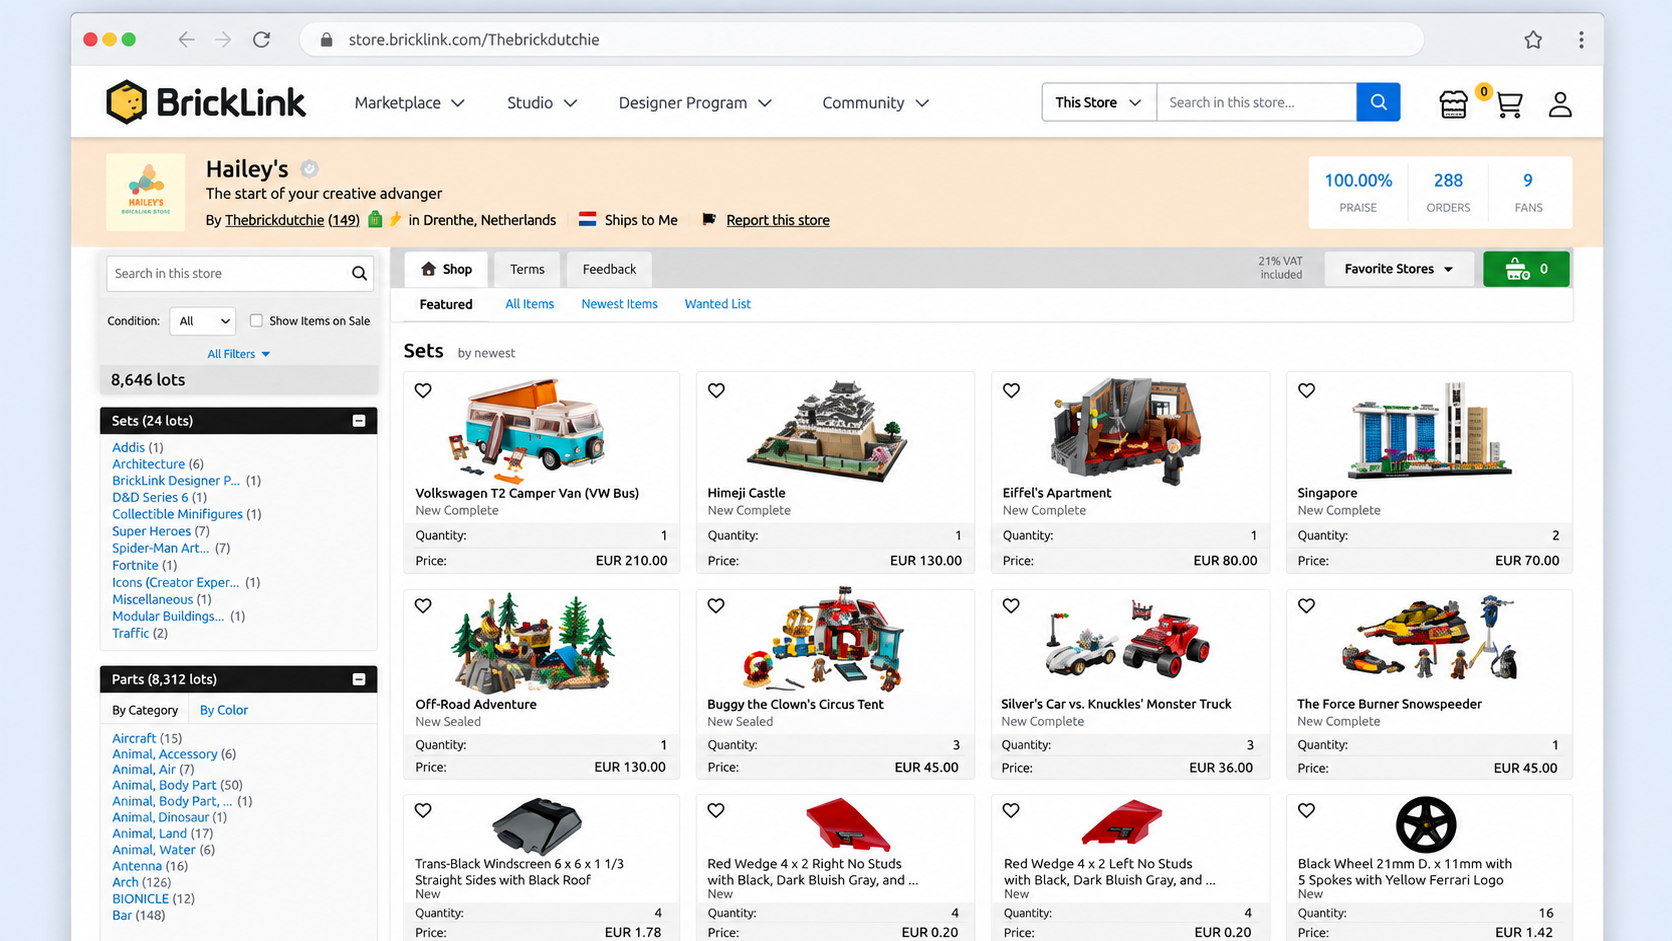
Task: Open the Condition All dropdown
Action: [x=203, y=321]
